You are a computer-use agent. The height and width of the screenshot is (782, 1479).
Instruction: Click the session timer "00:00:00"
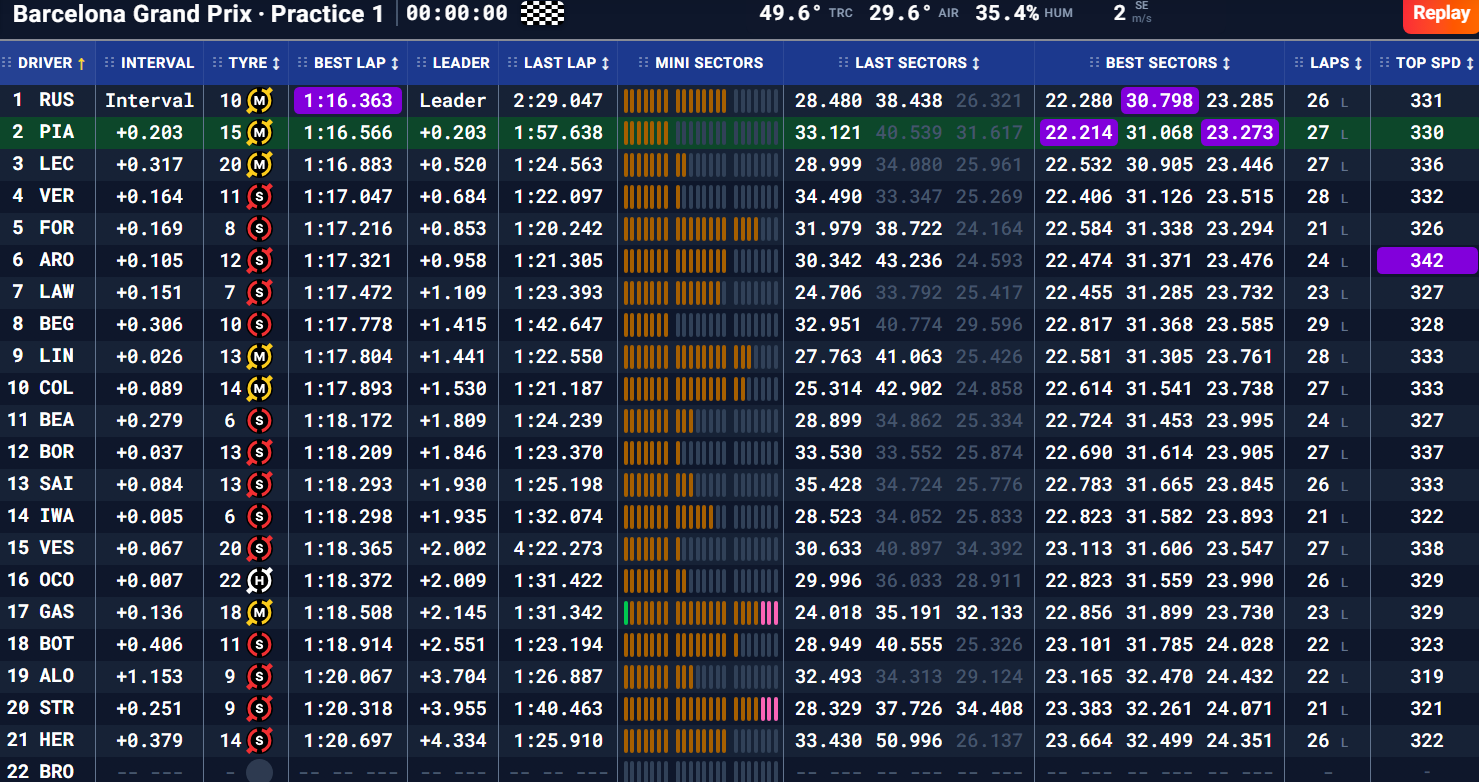[x=457, y=14]
